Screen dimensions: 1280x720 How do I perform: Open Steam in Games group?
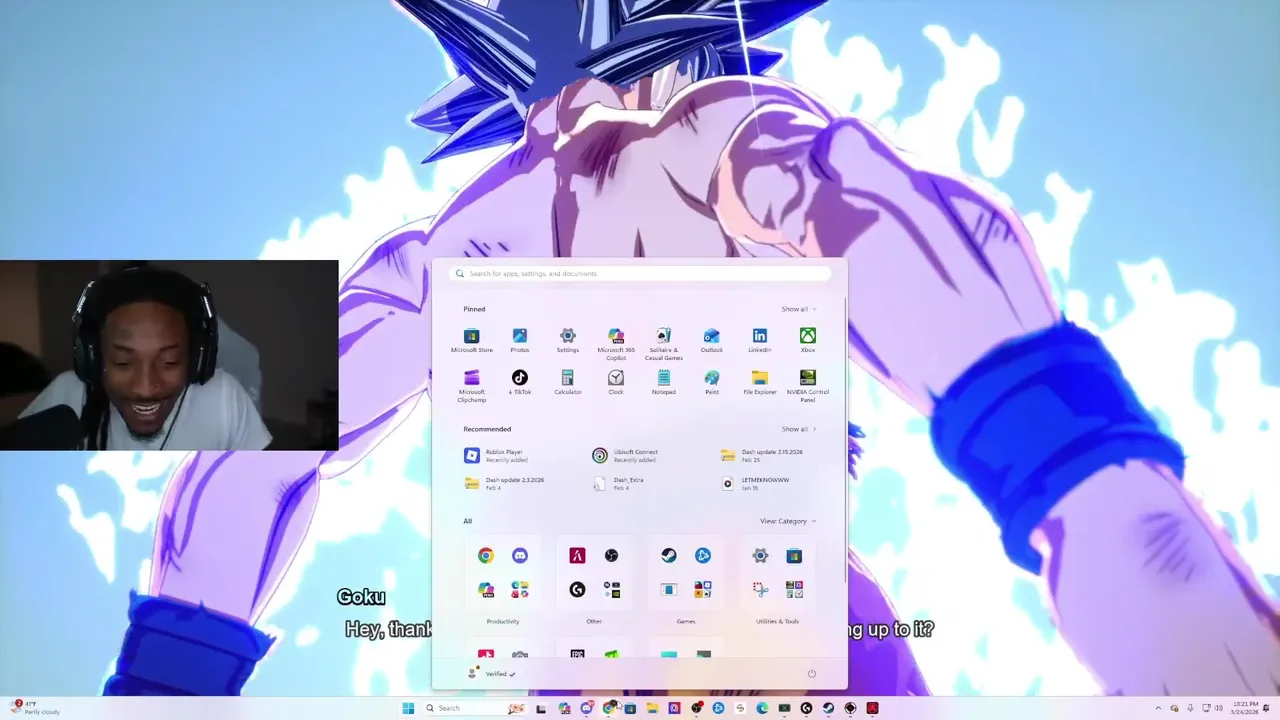[x=668, y=555]
